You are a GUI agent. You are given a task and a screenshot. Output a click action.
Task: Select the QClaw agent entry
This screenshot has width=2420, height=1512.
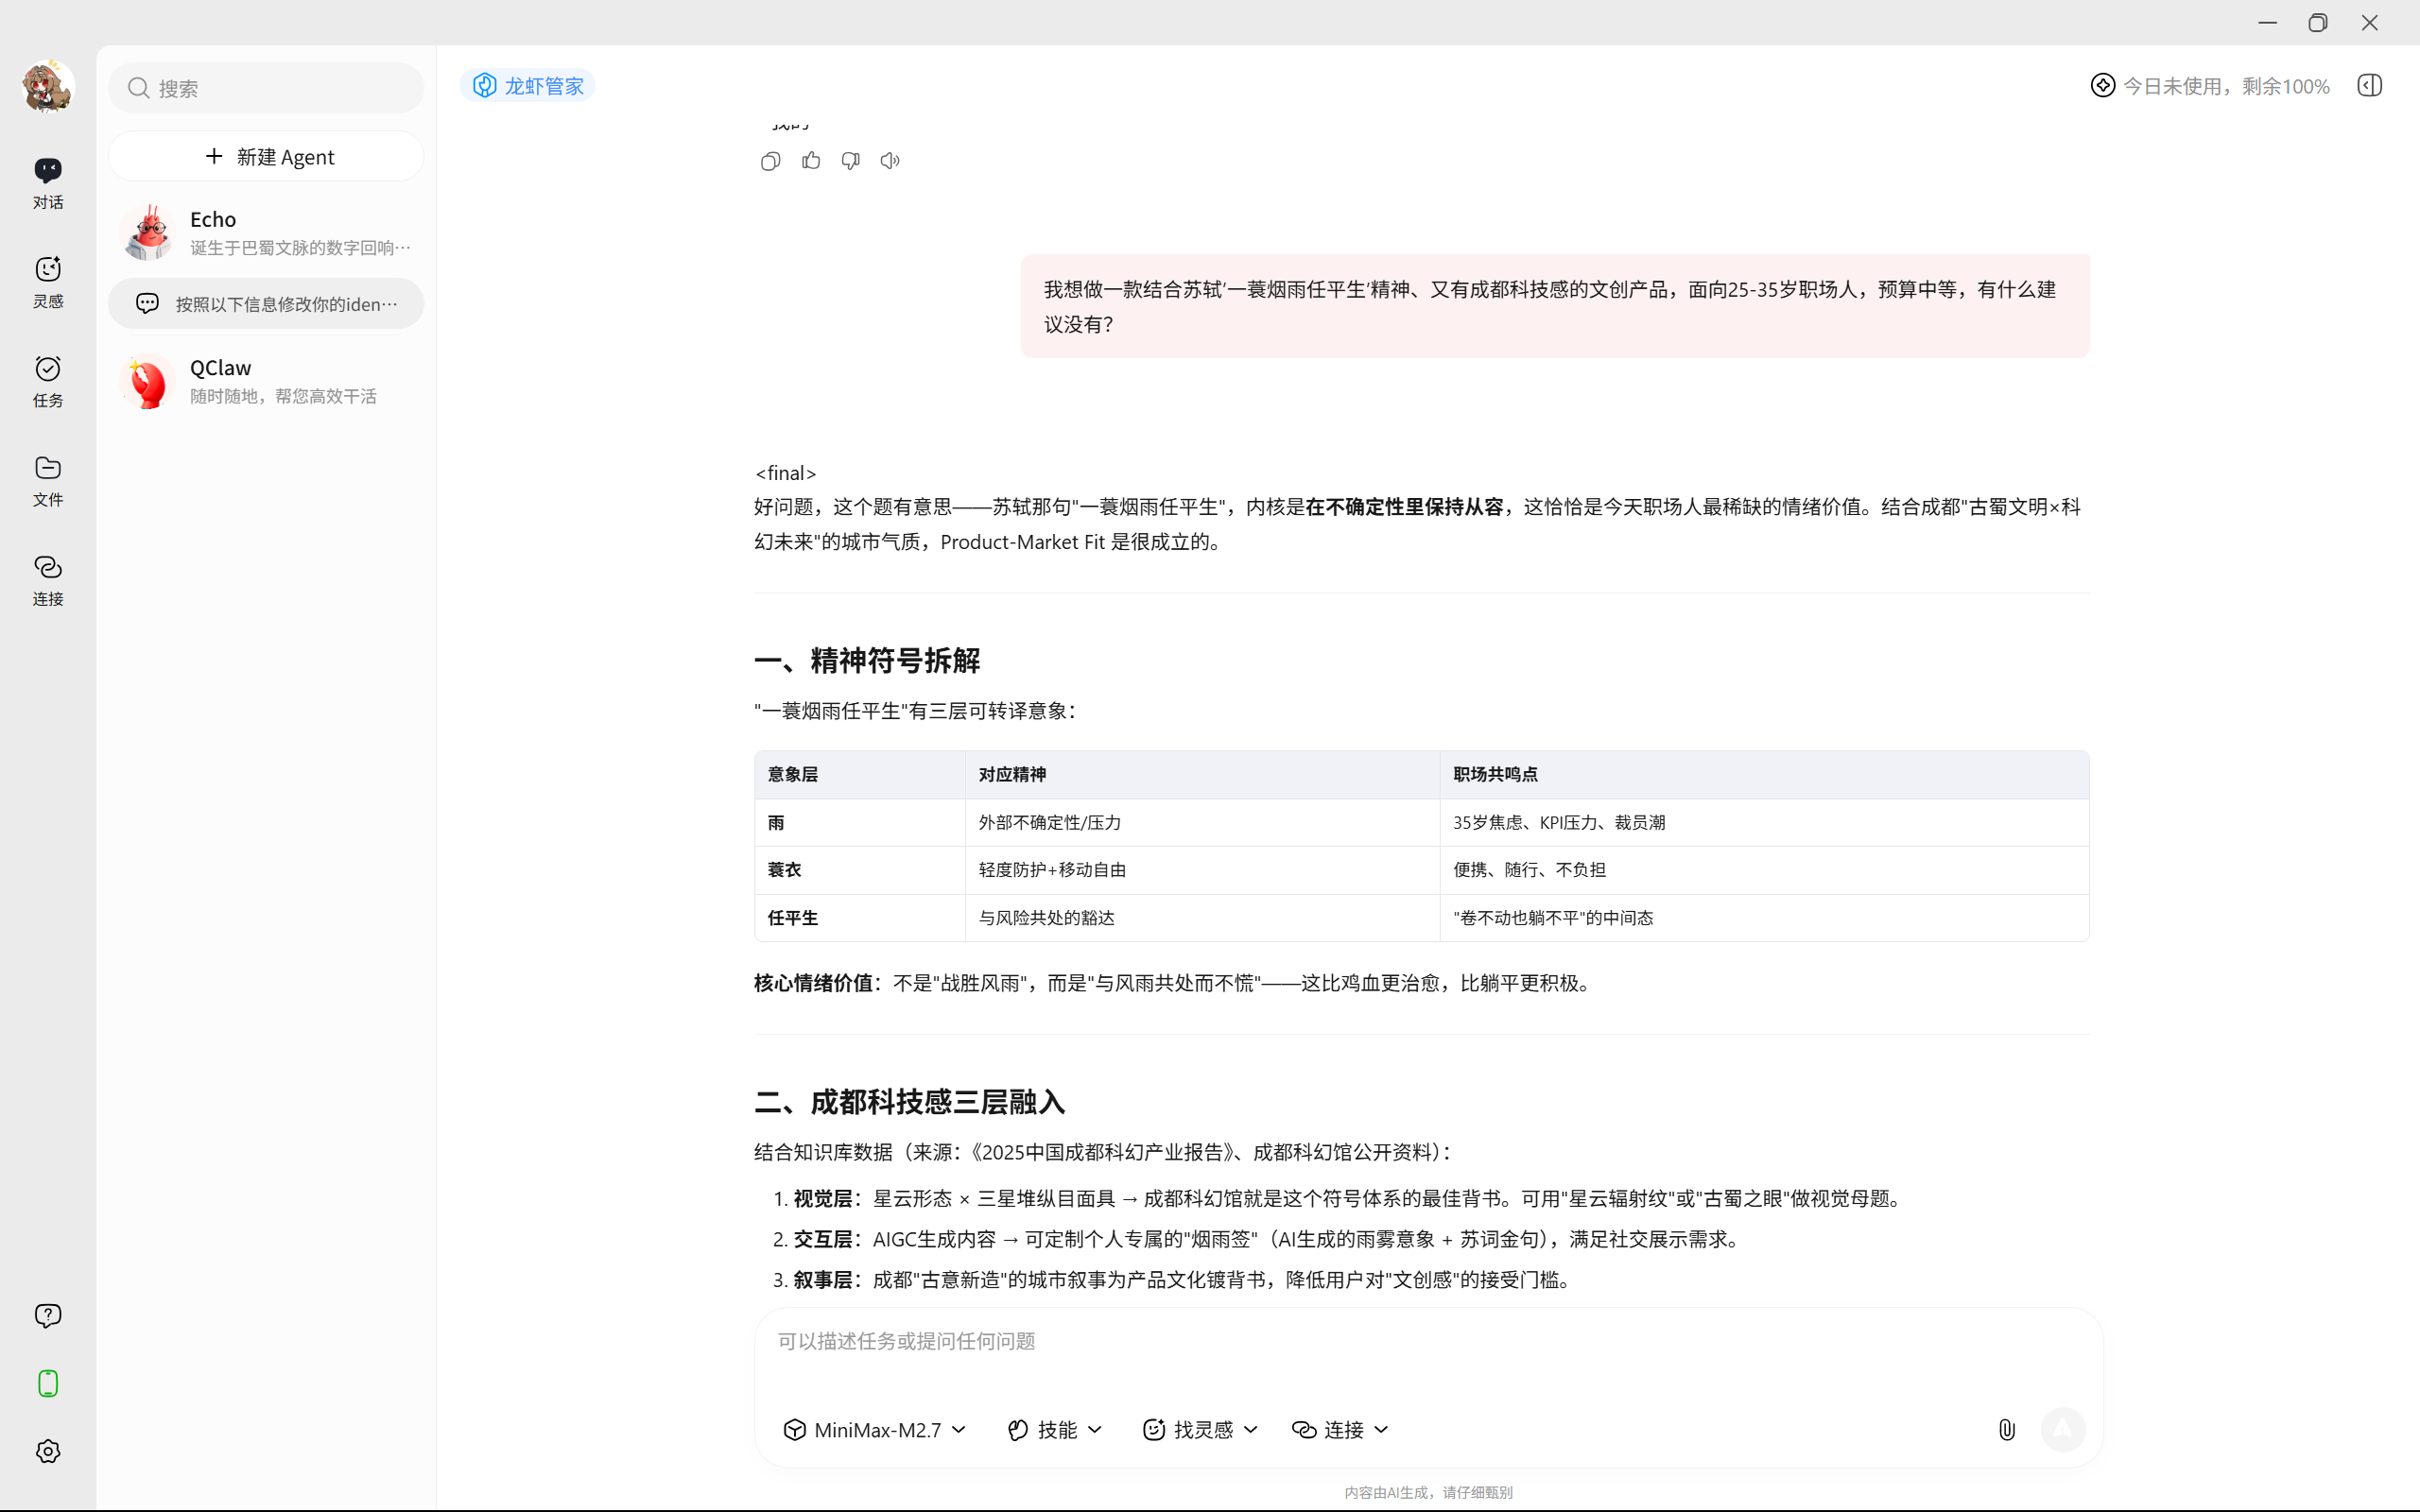coord(266,380)
